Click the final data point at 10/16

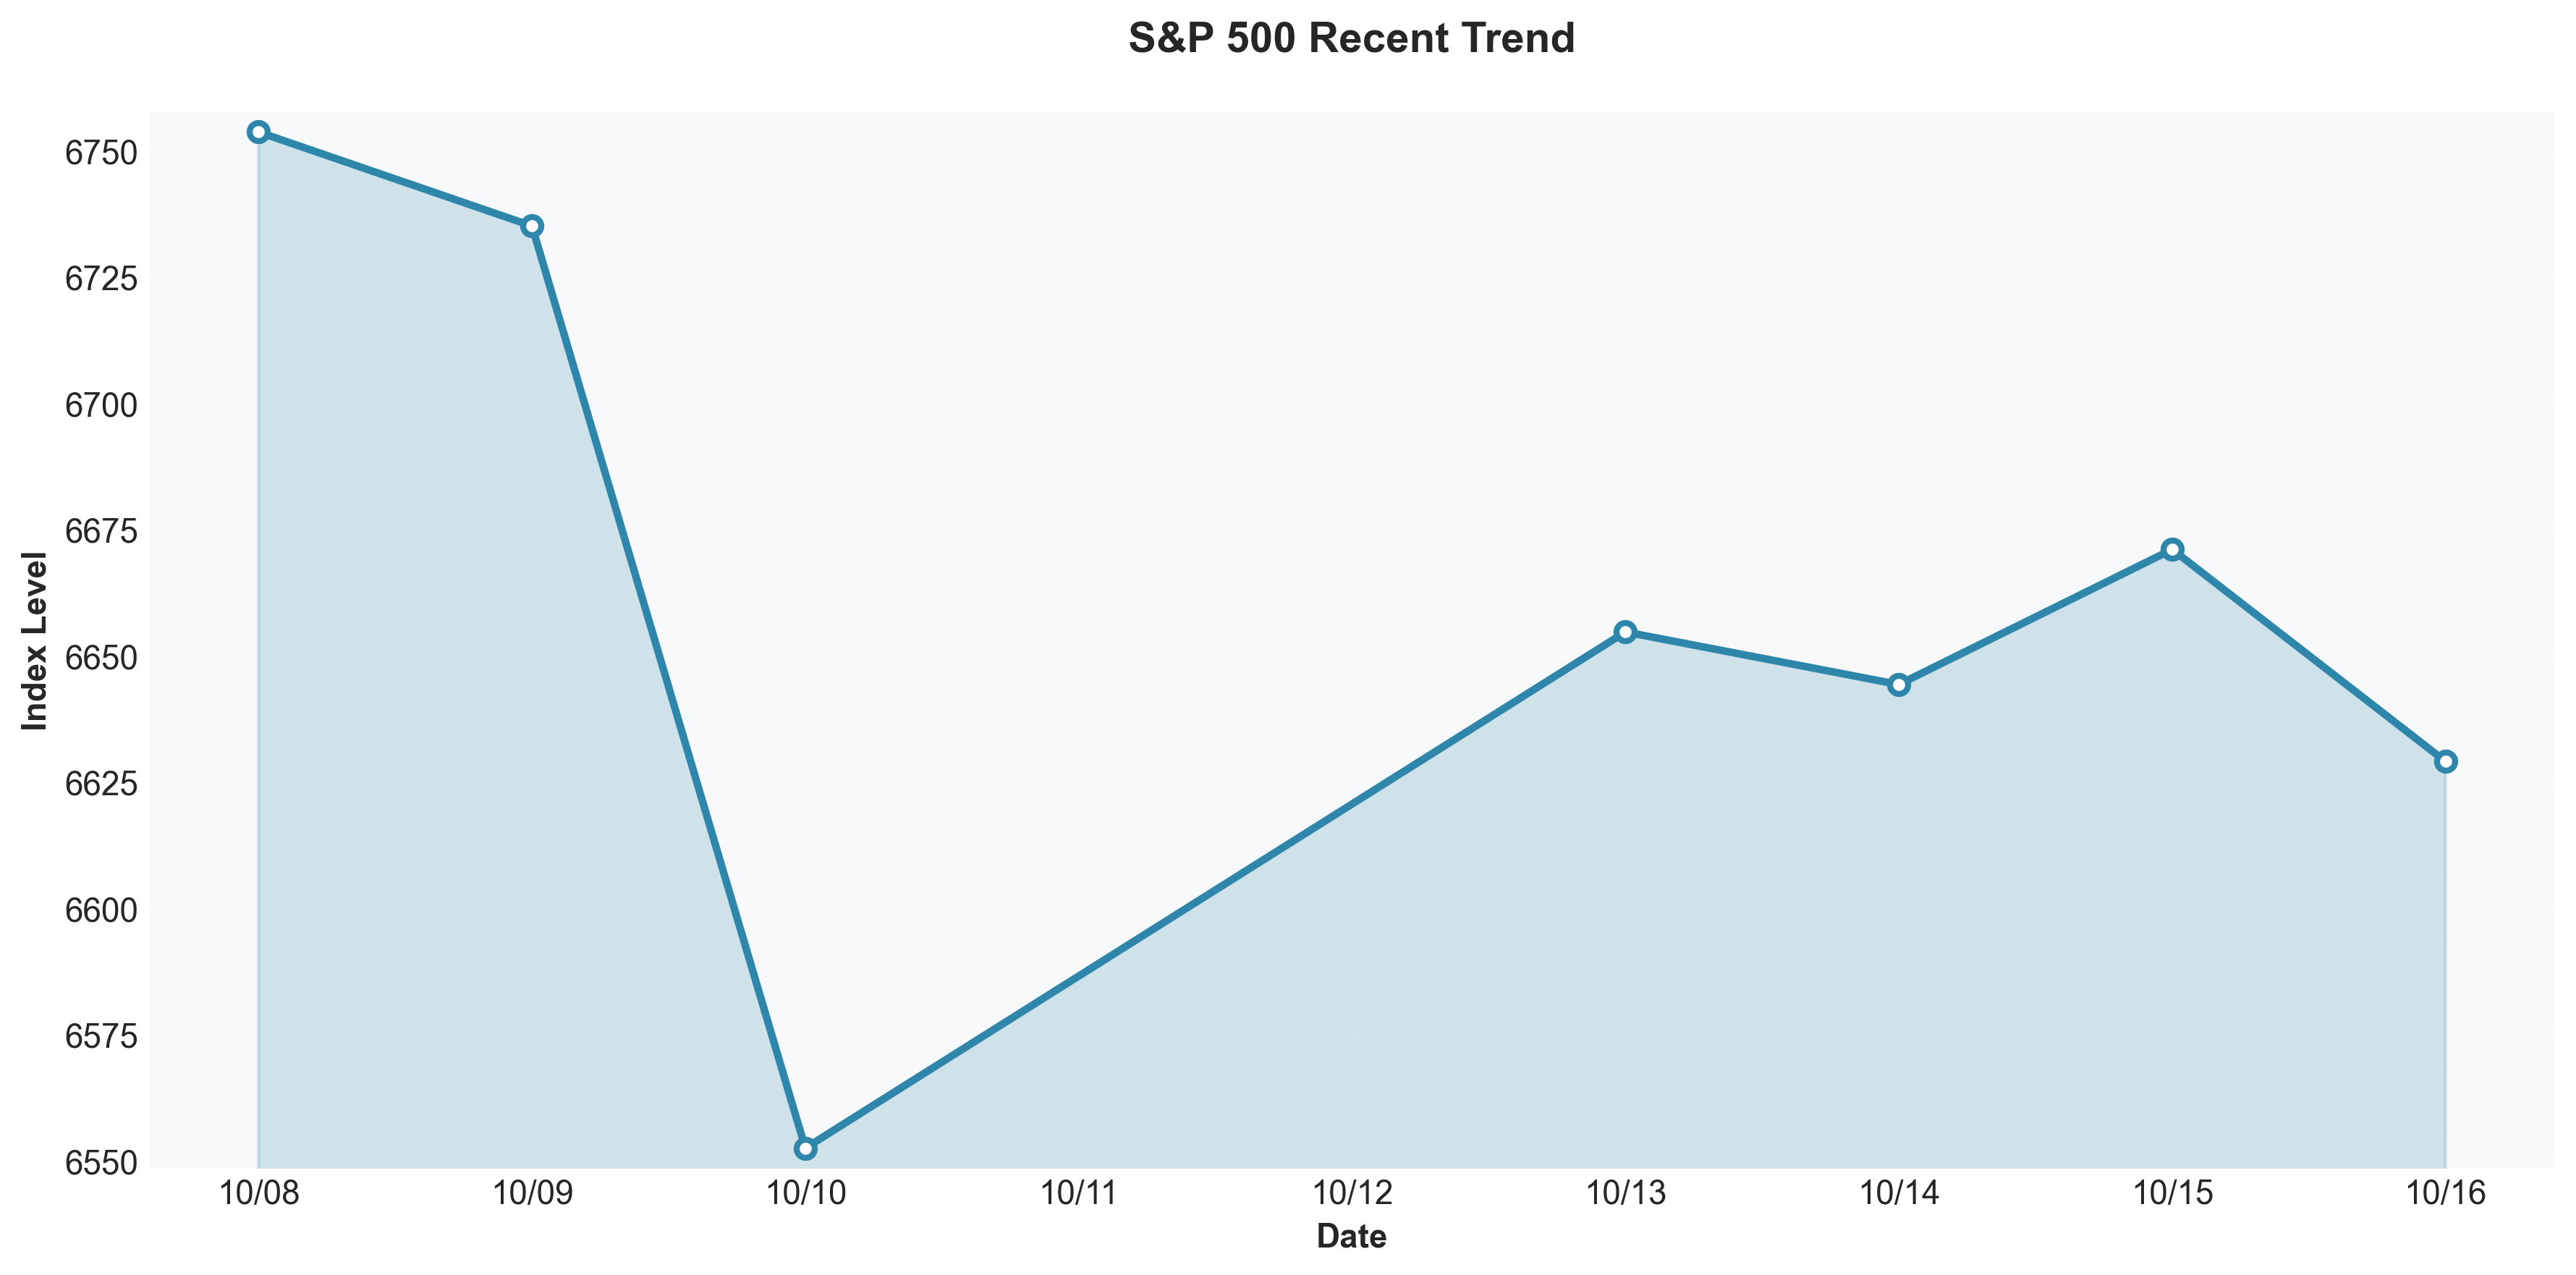tap(2446, 762)
